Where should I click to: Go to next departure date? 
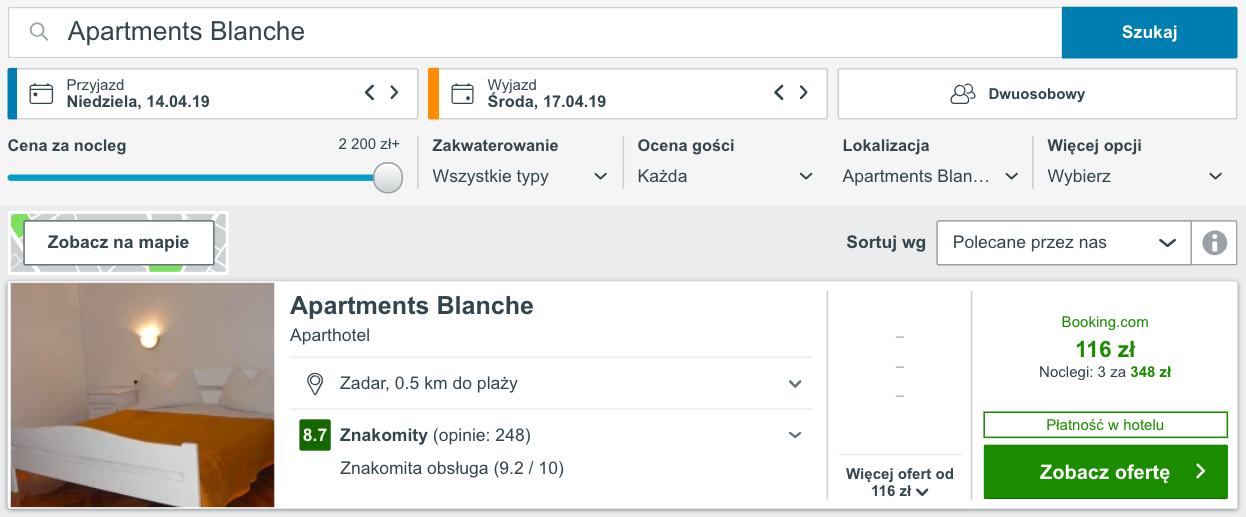[805, 93]
